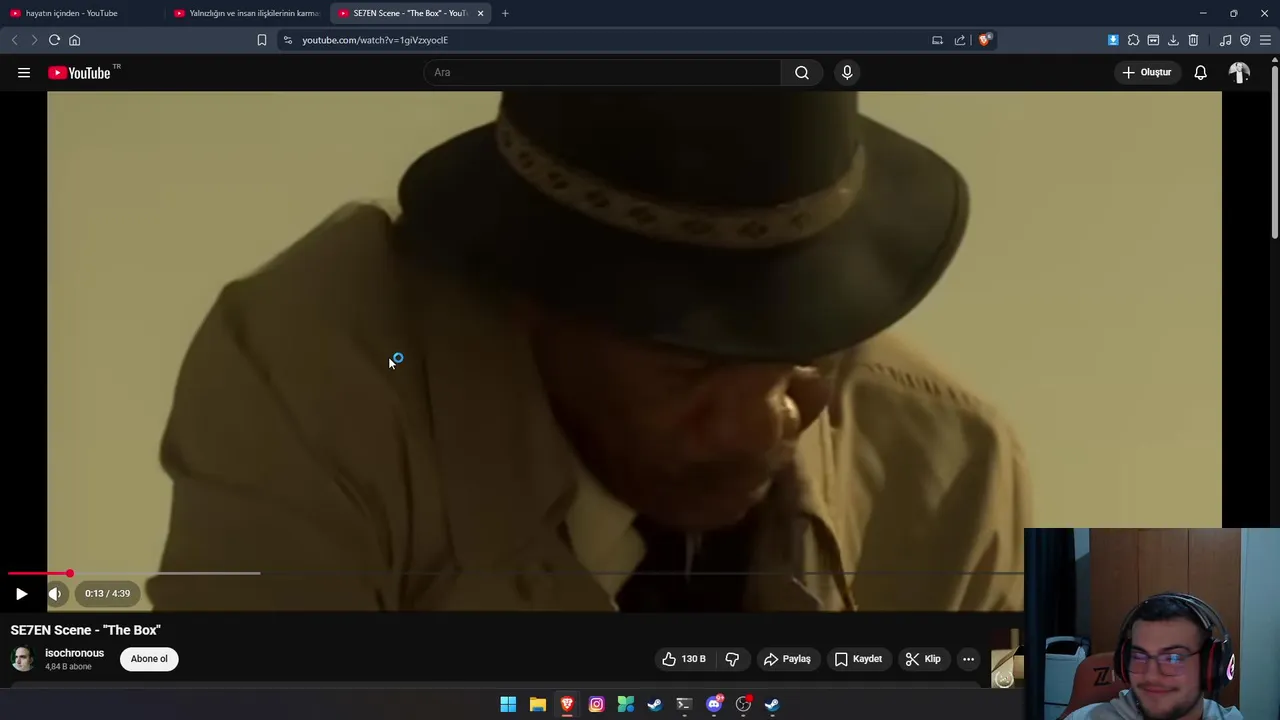Image resolution: width=1280 pixels, height=720 pixels.
Task: Like the video with 130 B likes
Action: tap(684, 659)
